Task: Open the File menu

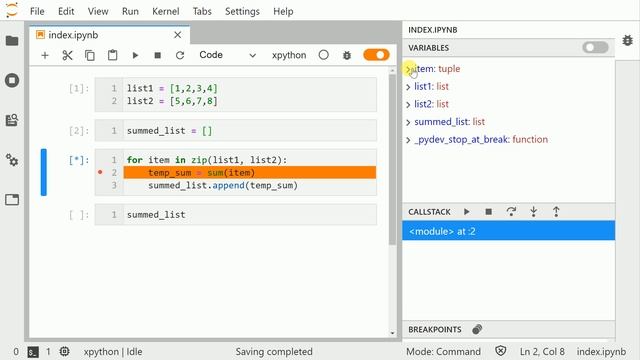Action: click(x=37, y=11)
